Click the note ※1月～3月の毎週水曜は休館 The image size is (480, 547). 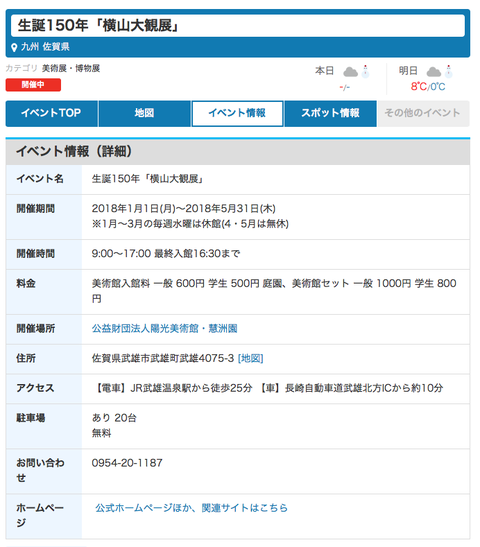190,224
